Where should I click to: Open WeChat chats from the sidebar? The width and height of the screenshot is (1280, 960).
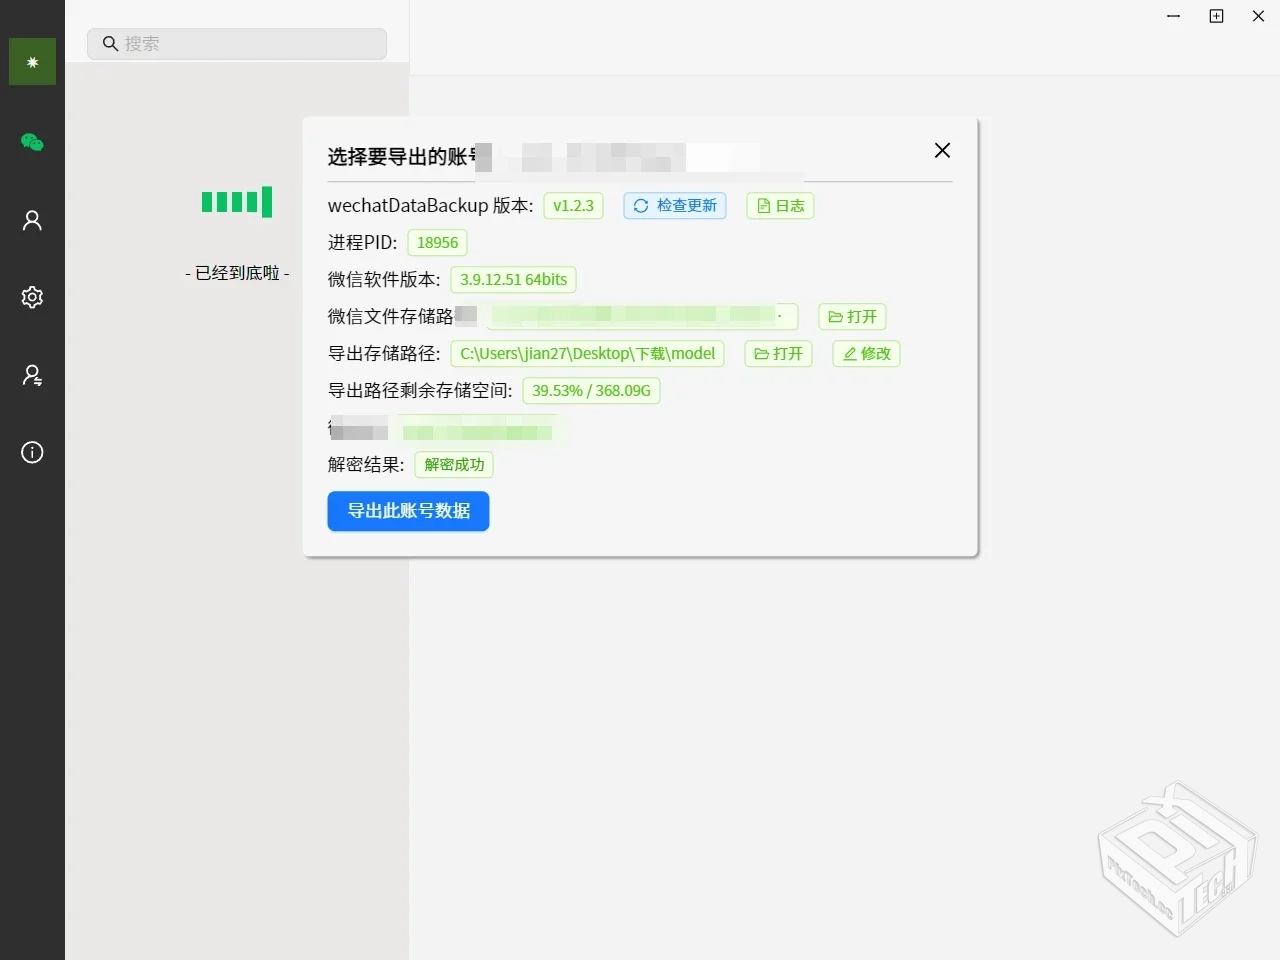tap(32, 143)
